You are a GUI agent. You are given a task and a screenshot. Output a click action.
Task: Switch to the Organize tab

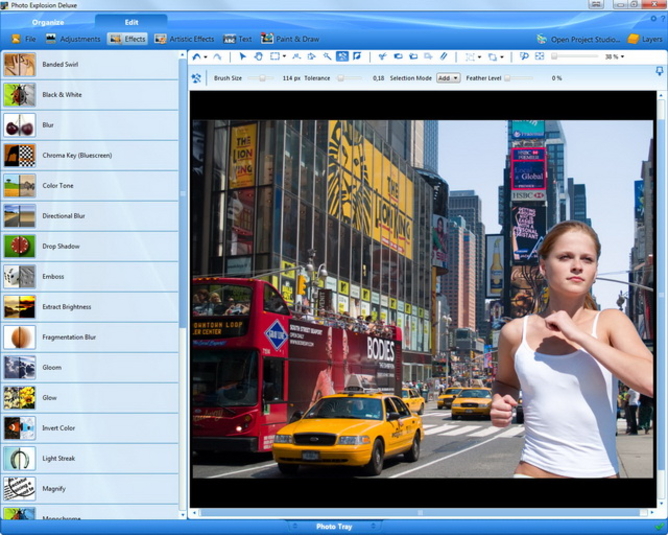tap(47, 22)
